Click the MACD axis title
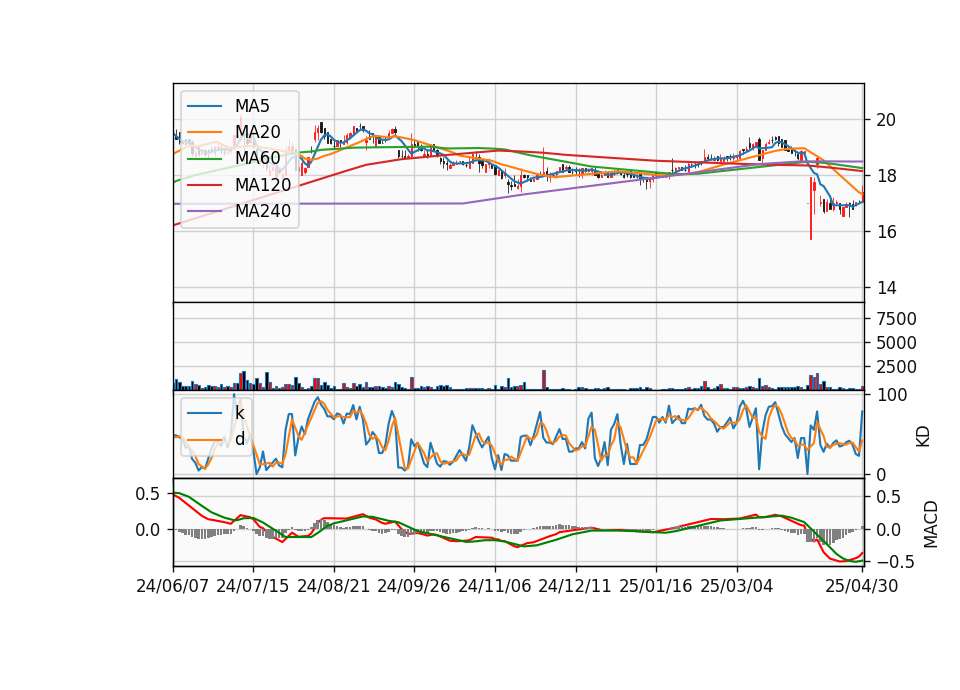 (x=931, y=524)
